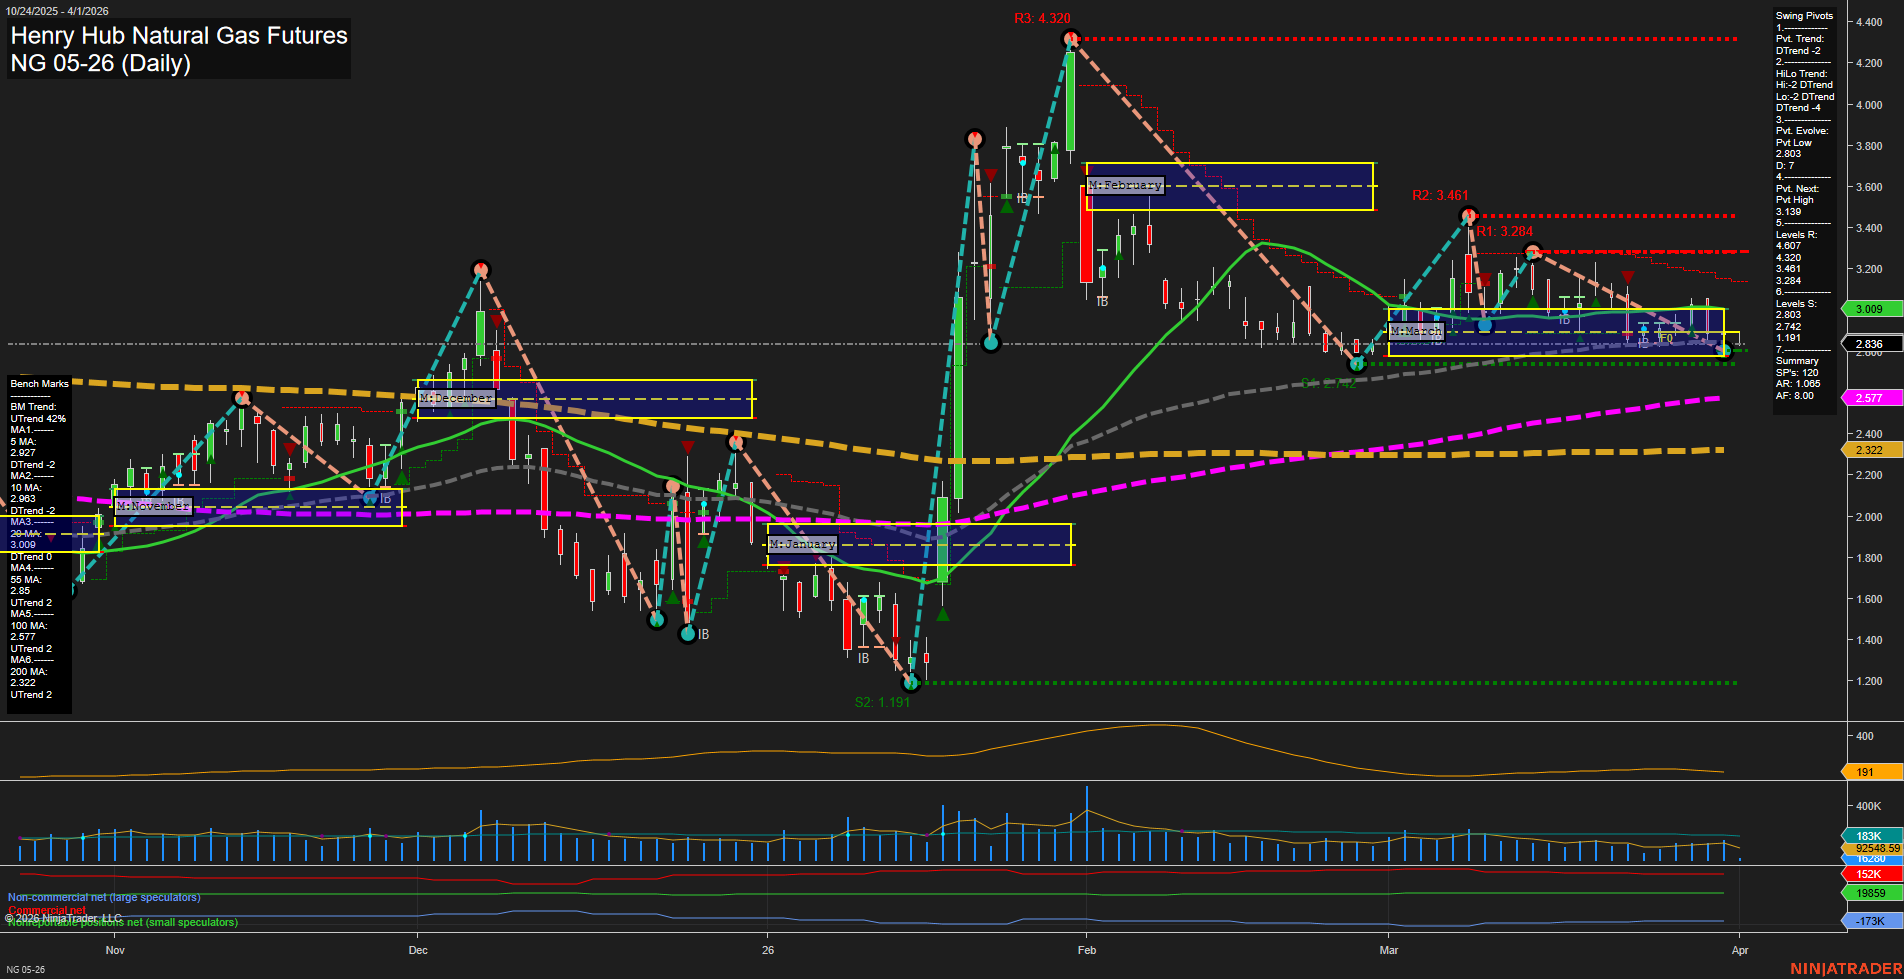Open the © 2026 NinjaTrader, LLC link
This screenshot has height=979, width=1904.
point(65,917)
